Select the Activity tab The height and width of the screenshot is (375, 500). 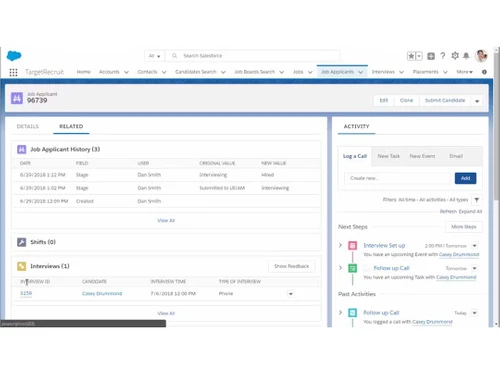point(356,126)
